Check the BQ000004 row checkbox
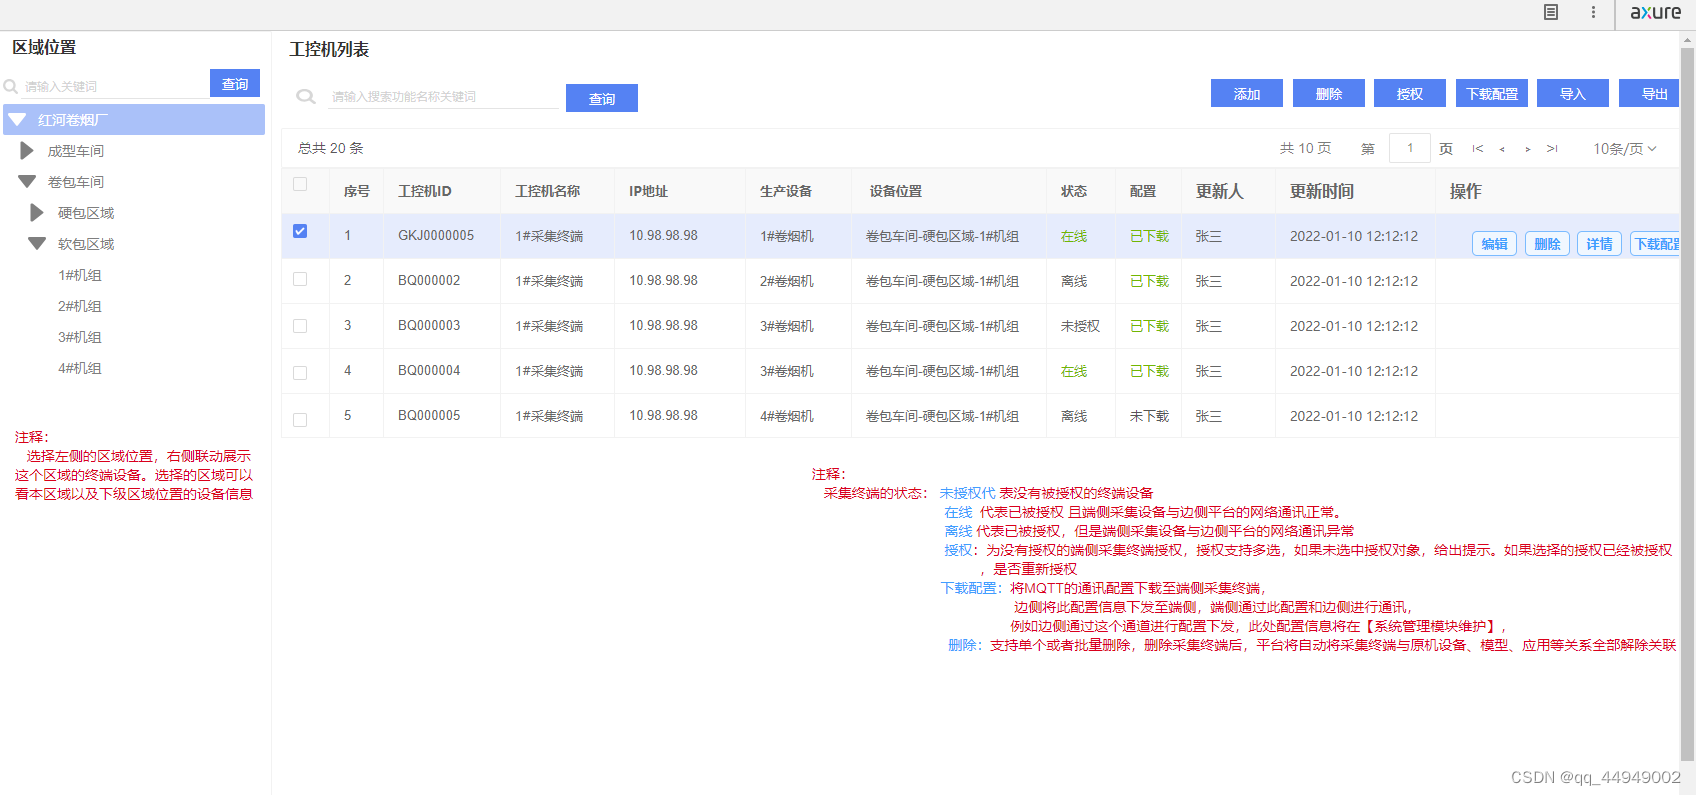This screenshot has width=1696, height=795. (300, 373)
